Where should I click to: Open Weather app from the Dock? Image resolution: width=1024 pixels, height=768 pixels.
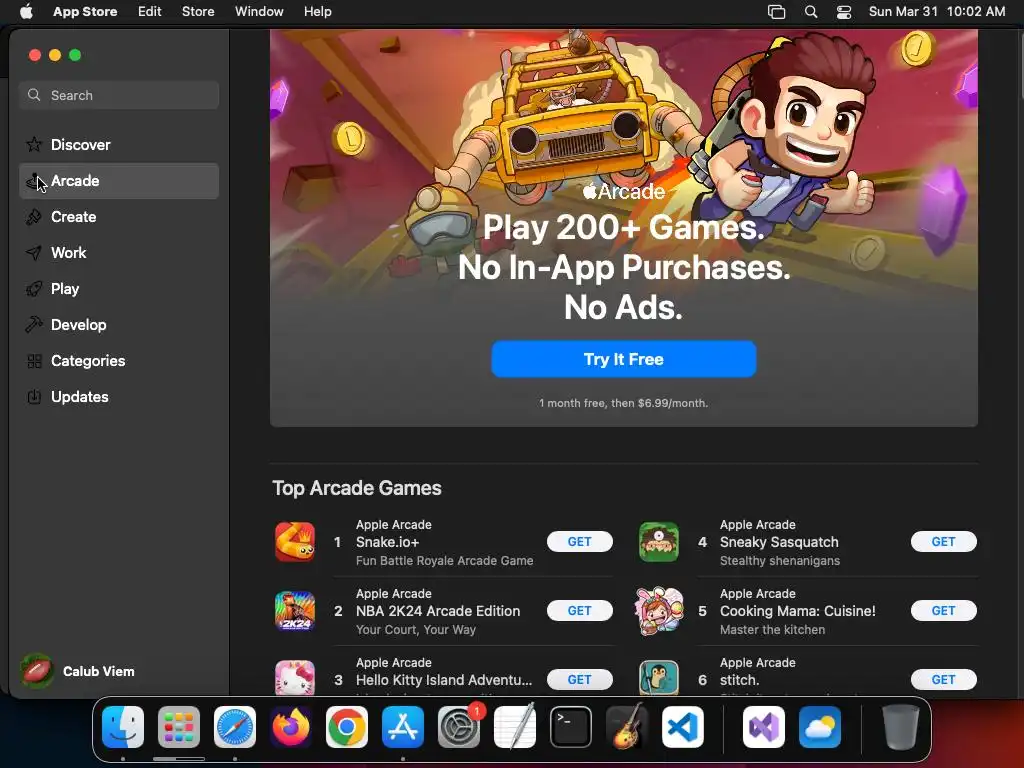[x=820, y=727]
